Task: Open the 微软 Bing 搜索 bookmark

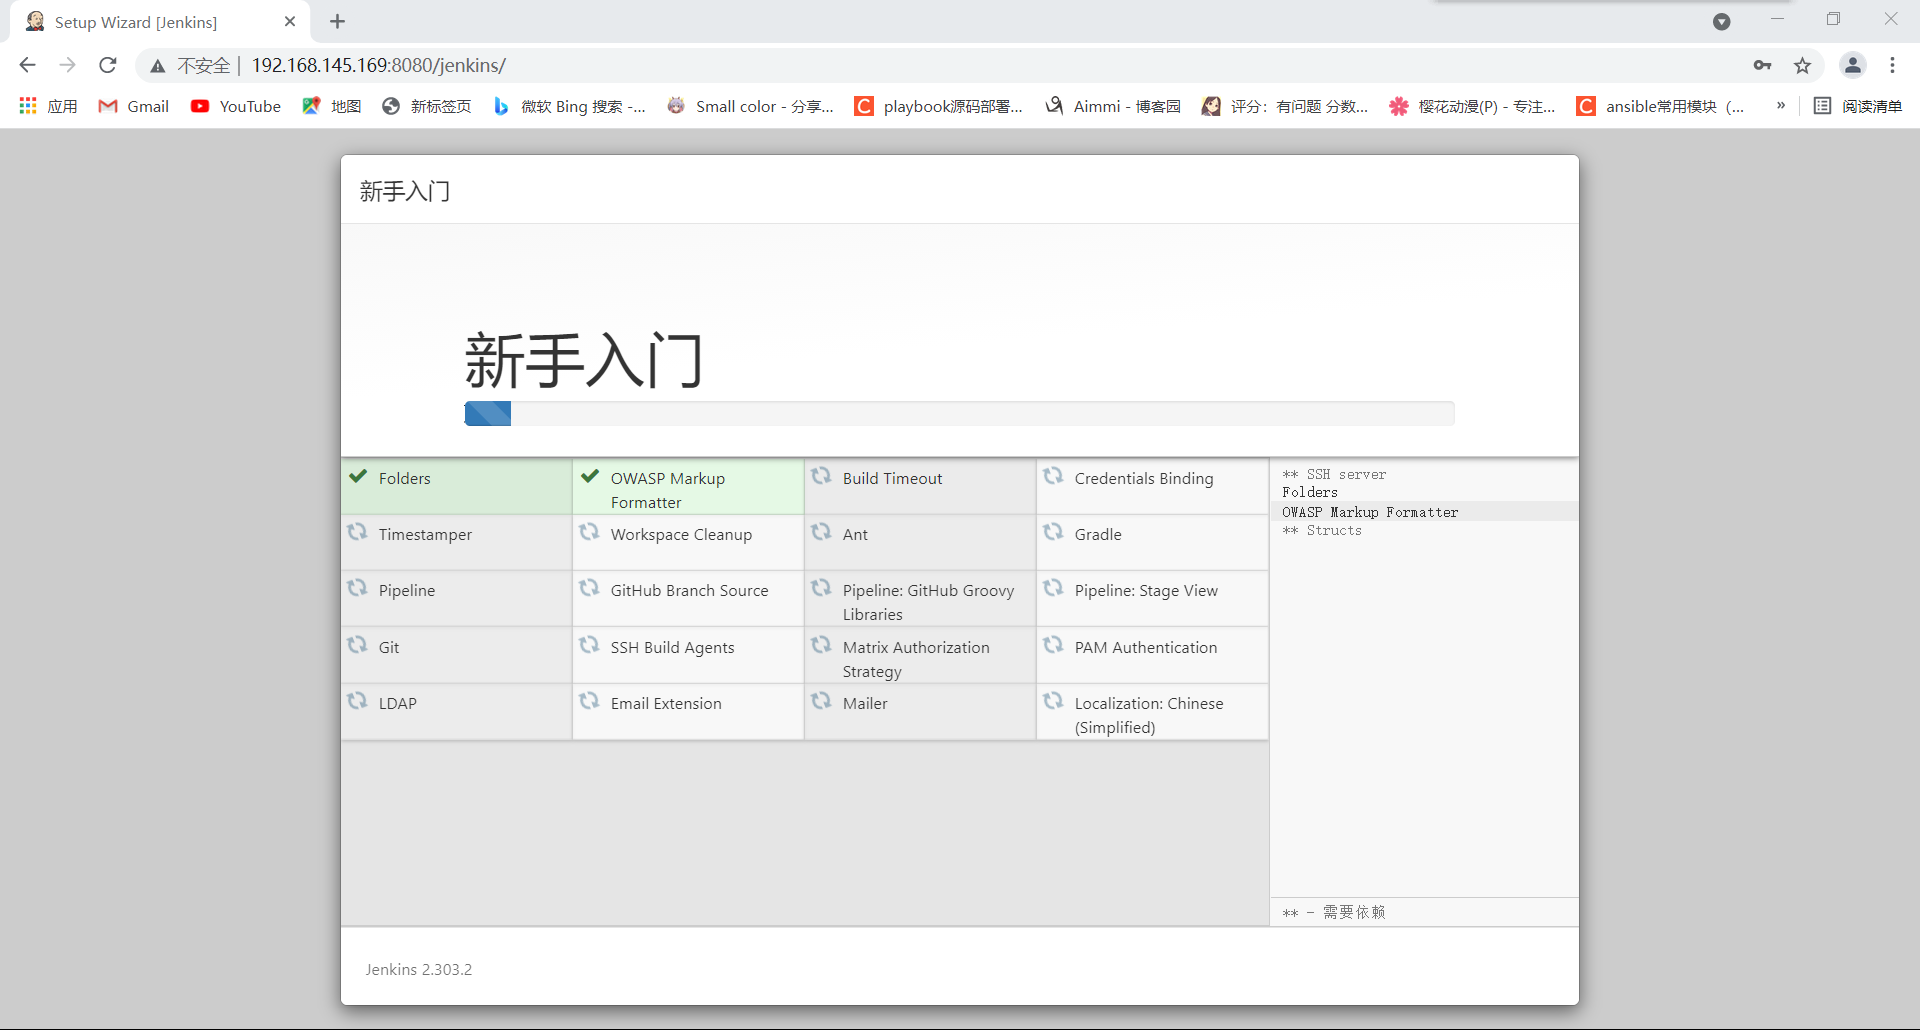Action: tap(569, 106)
